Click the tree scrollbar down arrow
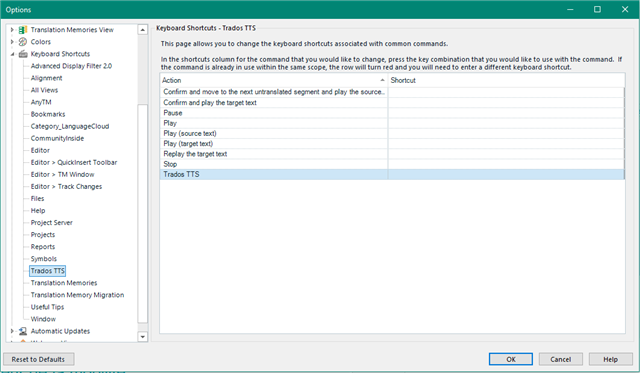The image size is (640, 373). pyautogui.click(x=142, y=337)
